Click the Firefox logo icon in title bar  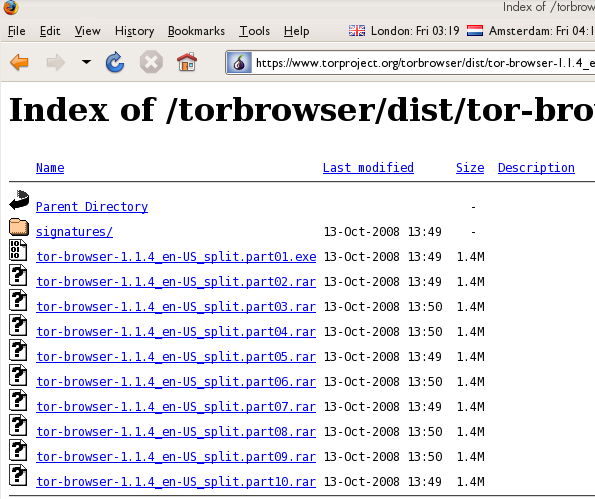(11, 7)
